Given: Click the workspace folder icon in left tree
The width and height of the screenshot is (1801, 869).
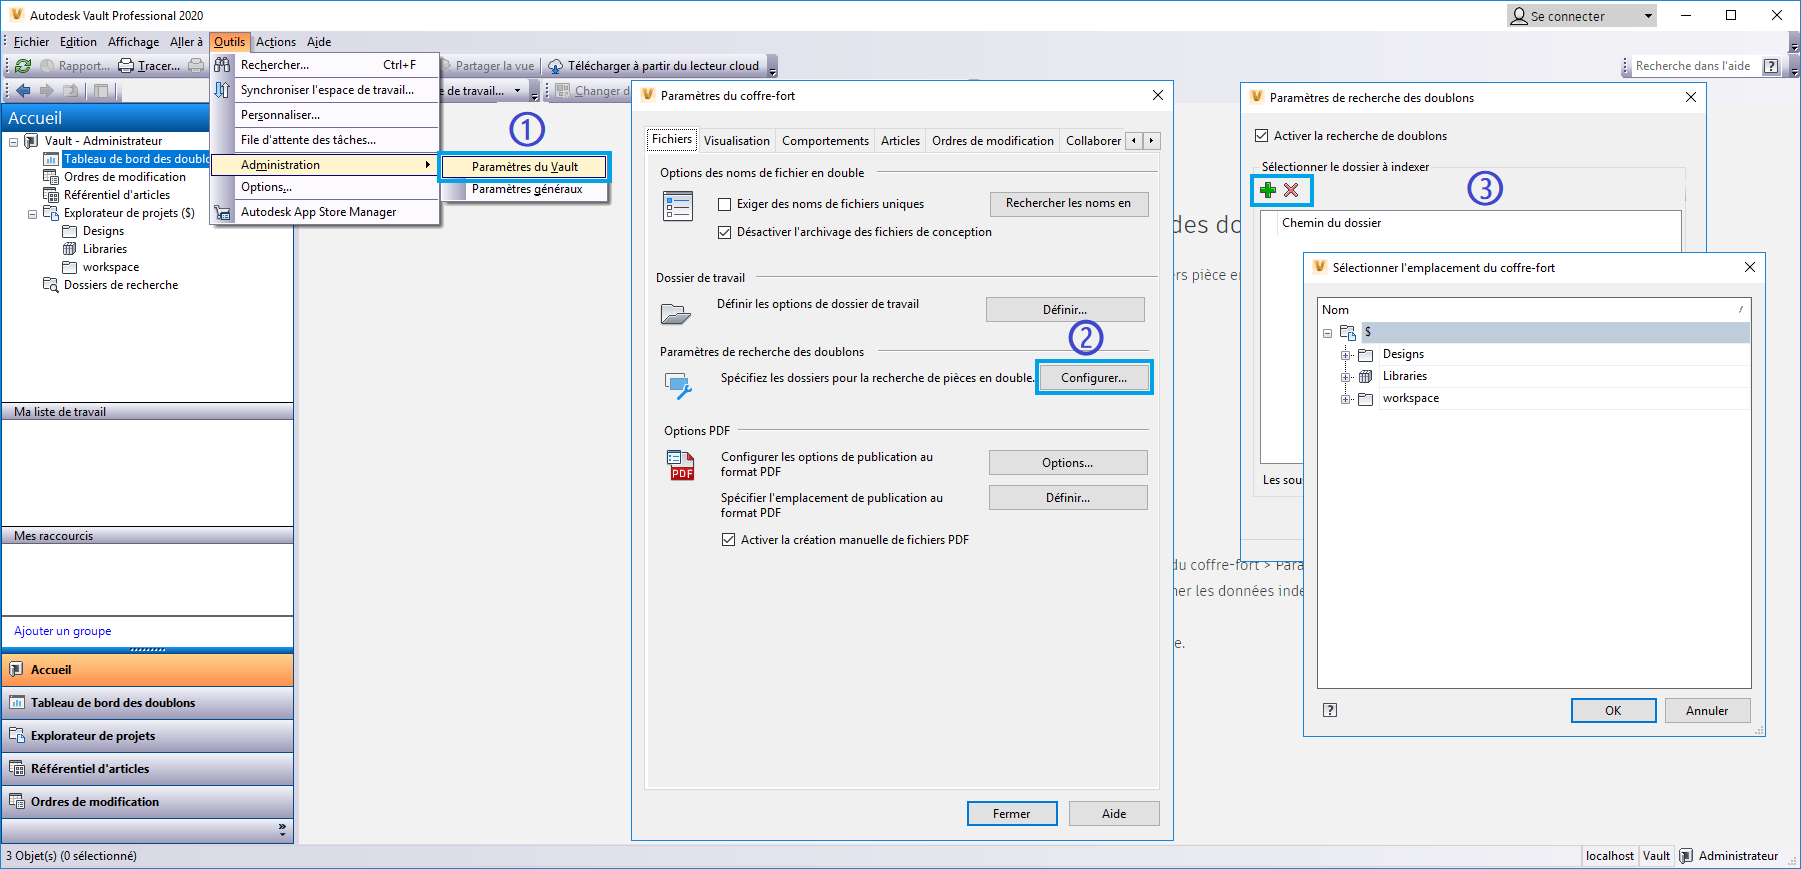Looking at the screenshot, I should [x=70, y=267].
